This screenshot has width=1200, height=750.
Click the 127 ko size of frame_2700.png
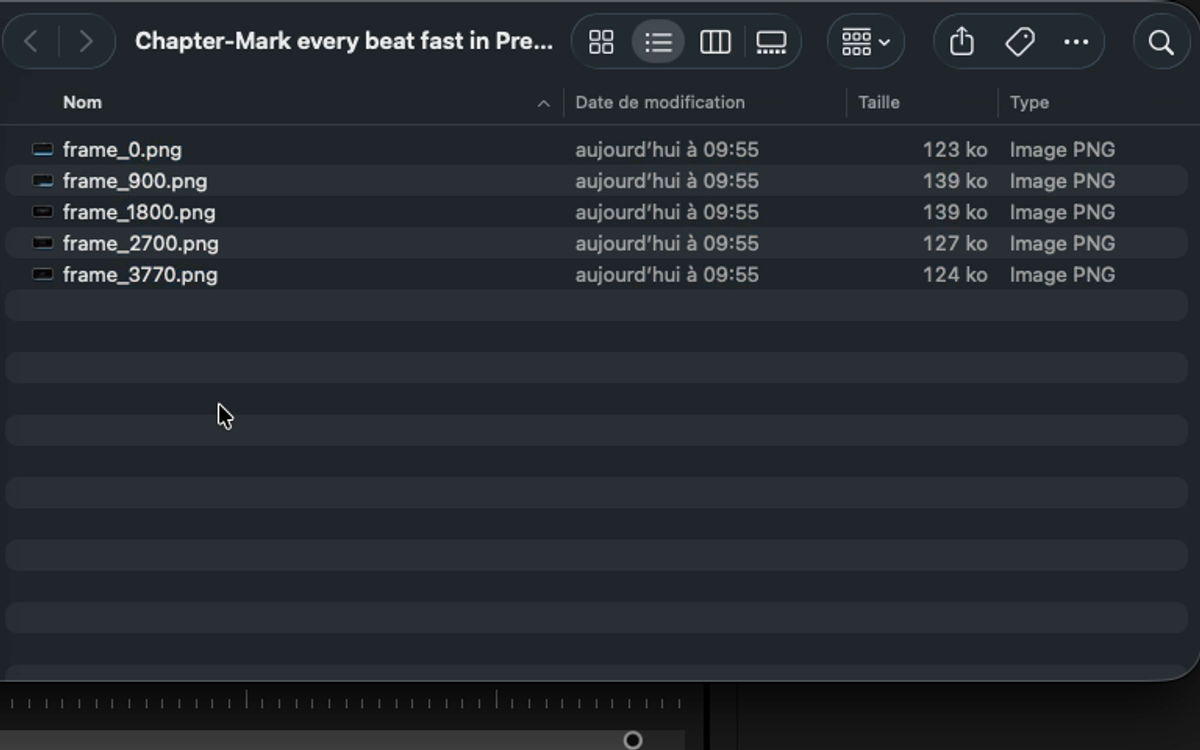pos(955,243)
